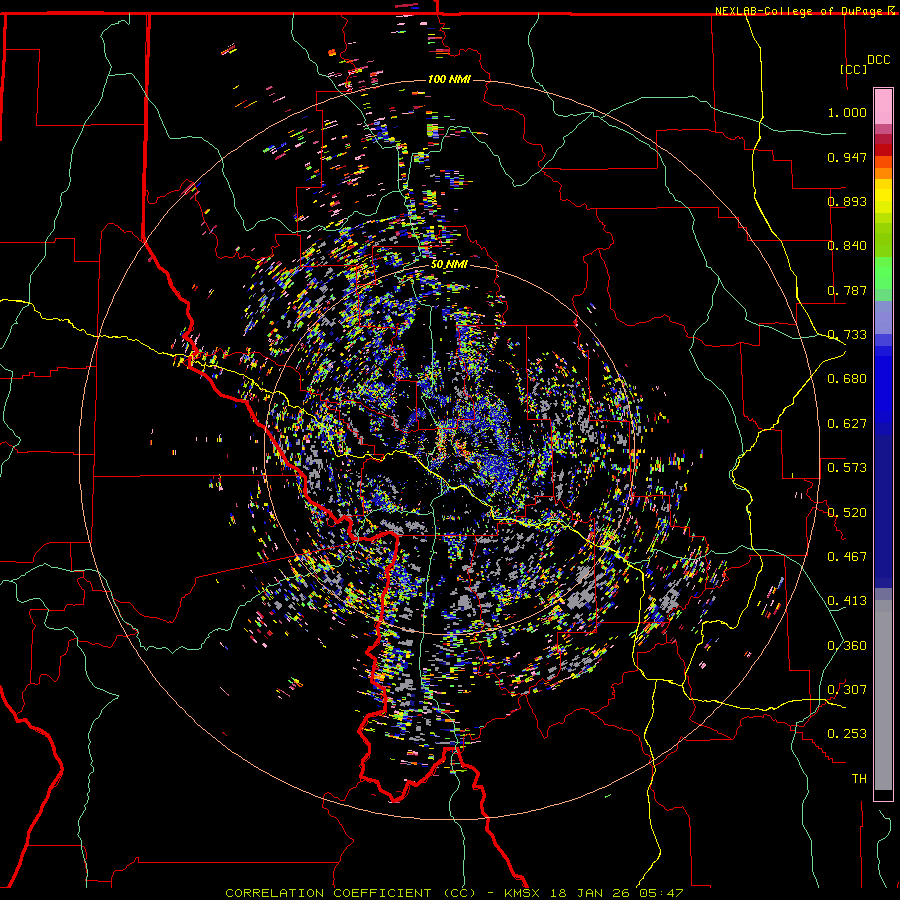Select the 0.680 scale value
Image resolution: width=900 pixels, height=900 pixels.
point(847,379)
